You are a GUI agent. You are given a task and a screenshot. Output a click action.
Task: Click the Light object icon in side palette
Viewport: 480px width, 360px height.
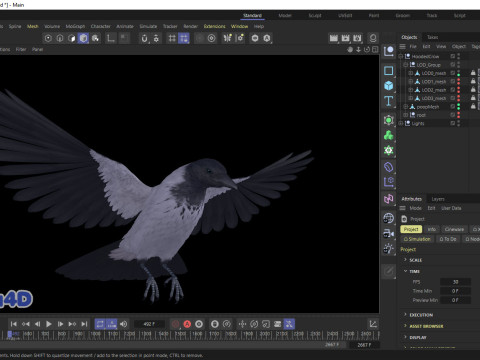tap(389, 249)
